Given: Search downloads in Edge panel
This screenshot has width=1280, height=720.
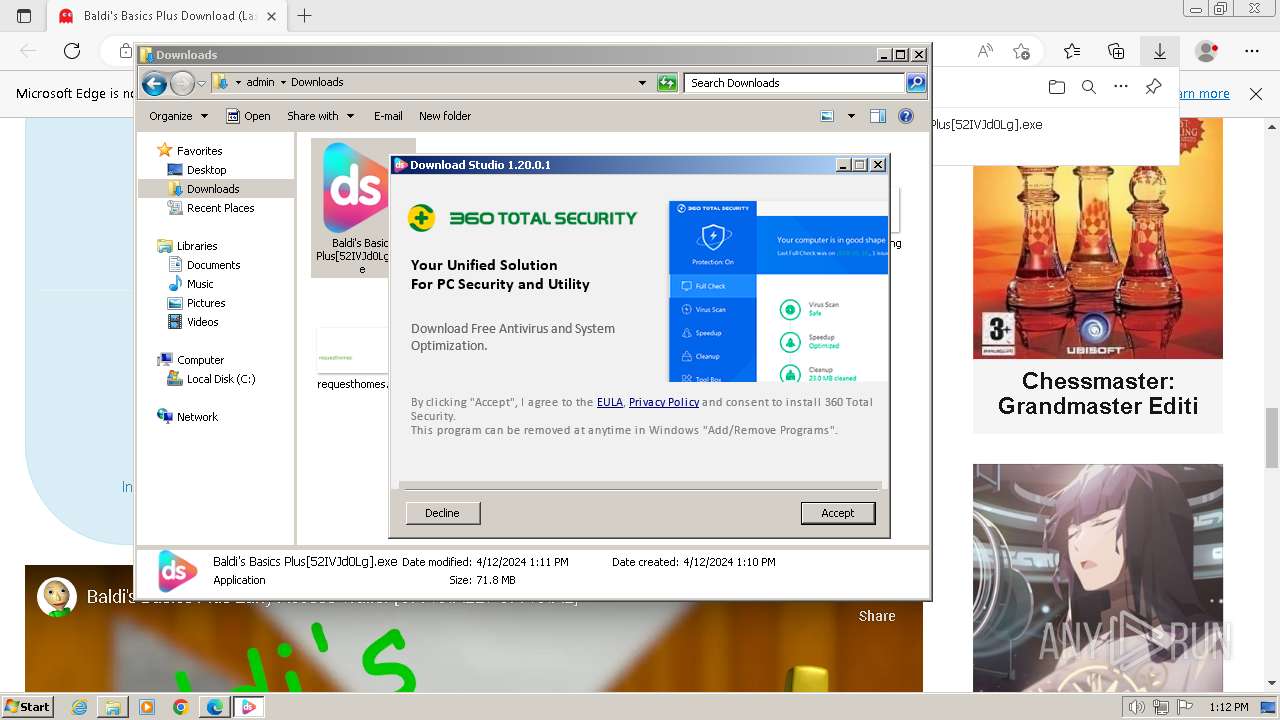Looking at the screenshot, I should click(1089, 87).
